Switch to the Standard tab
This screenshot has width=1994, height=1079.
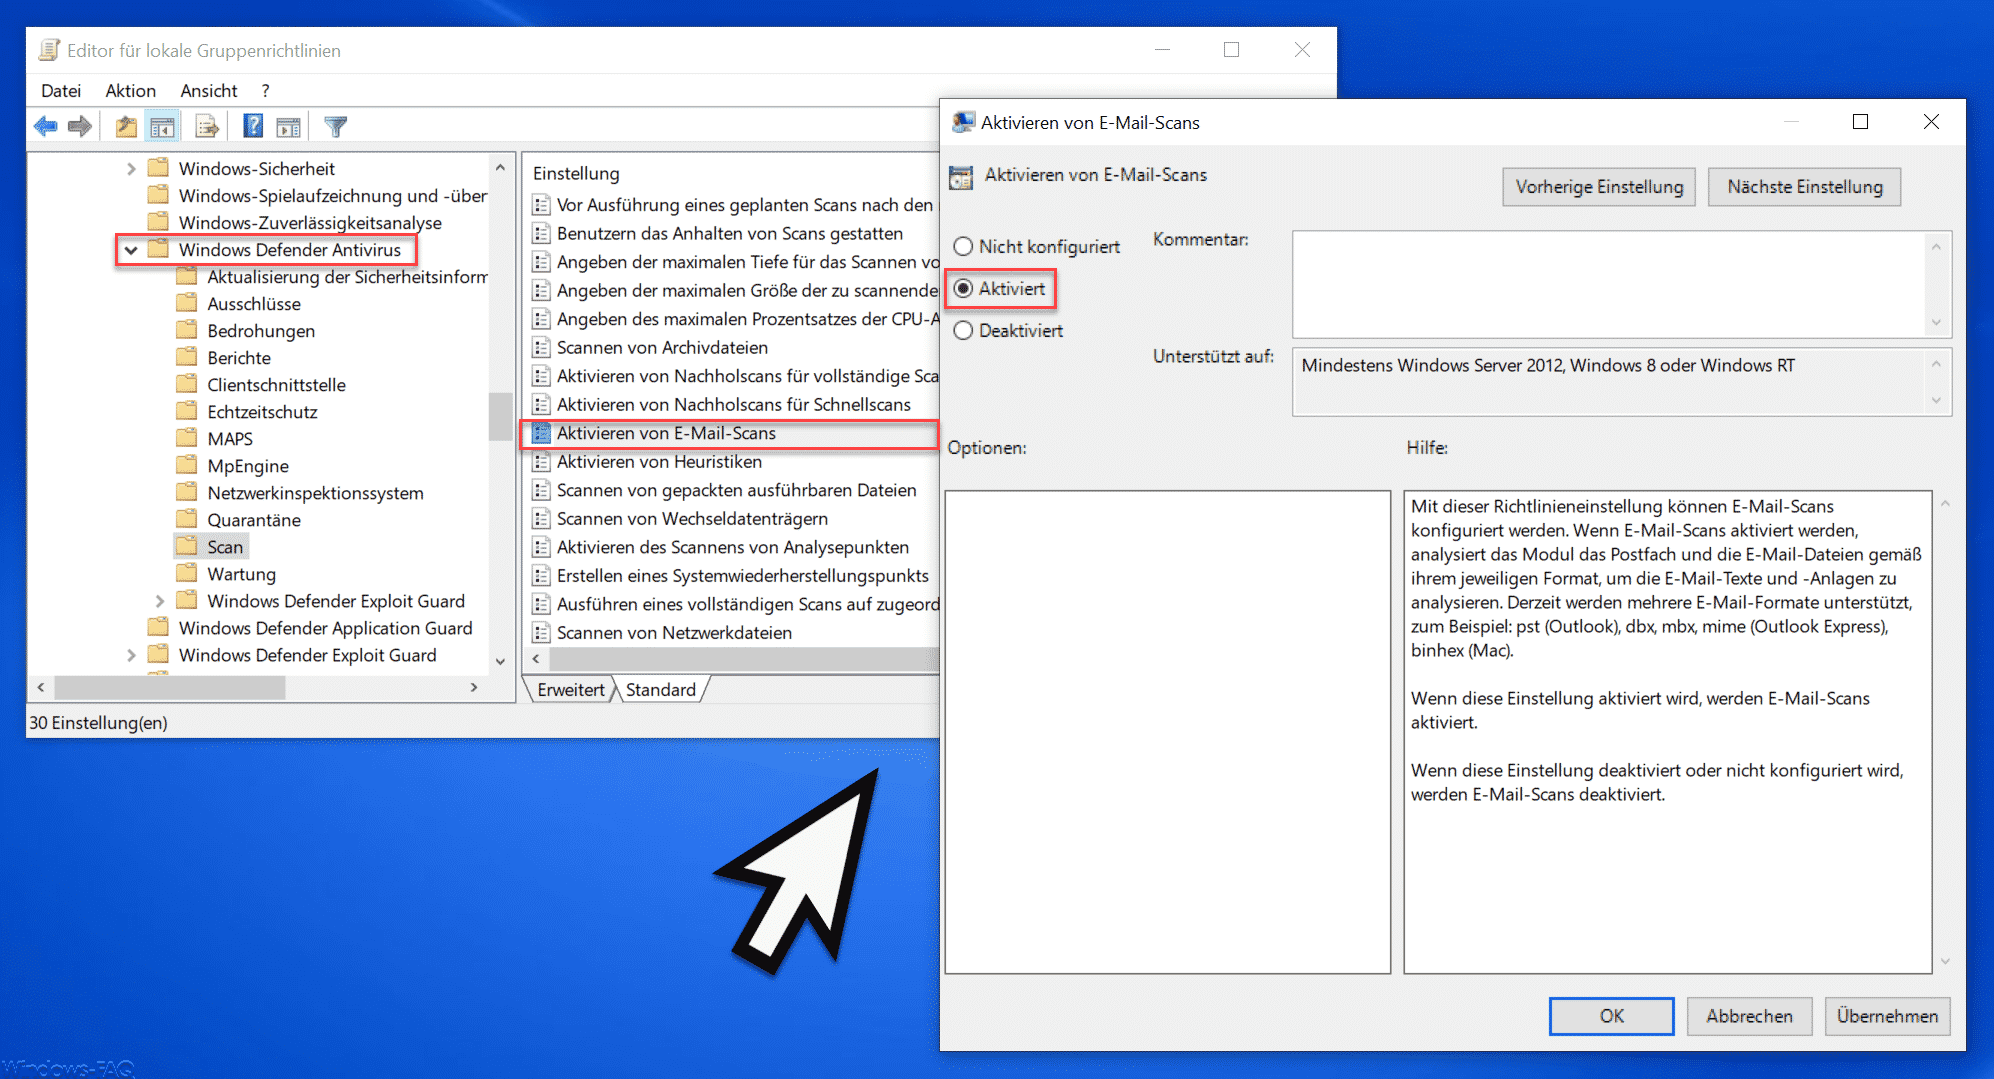661,689
